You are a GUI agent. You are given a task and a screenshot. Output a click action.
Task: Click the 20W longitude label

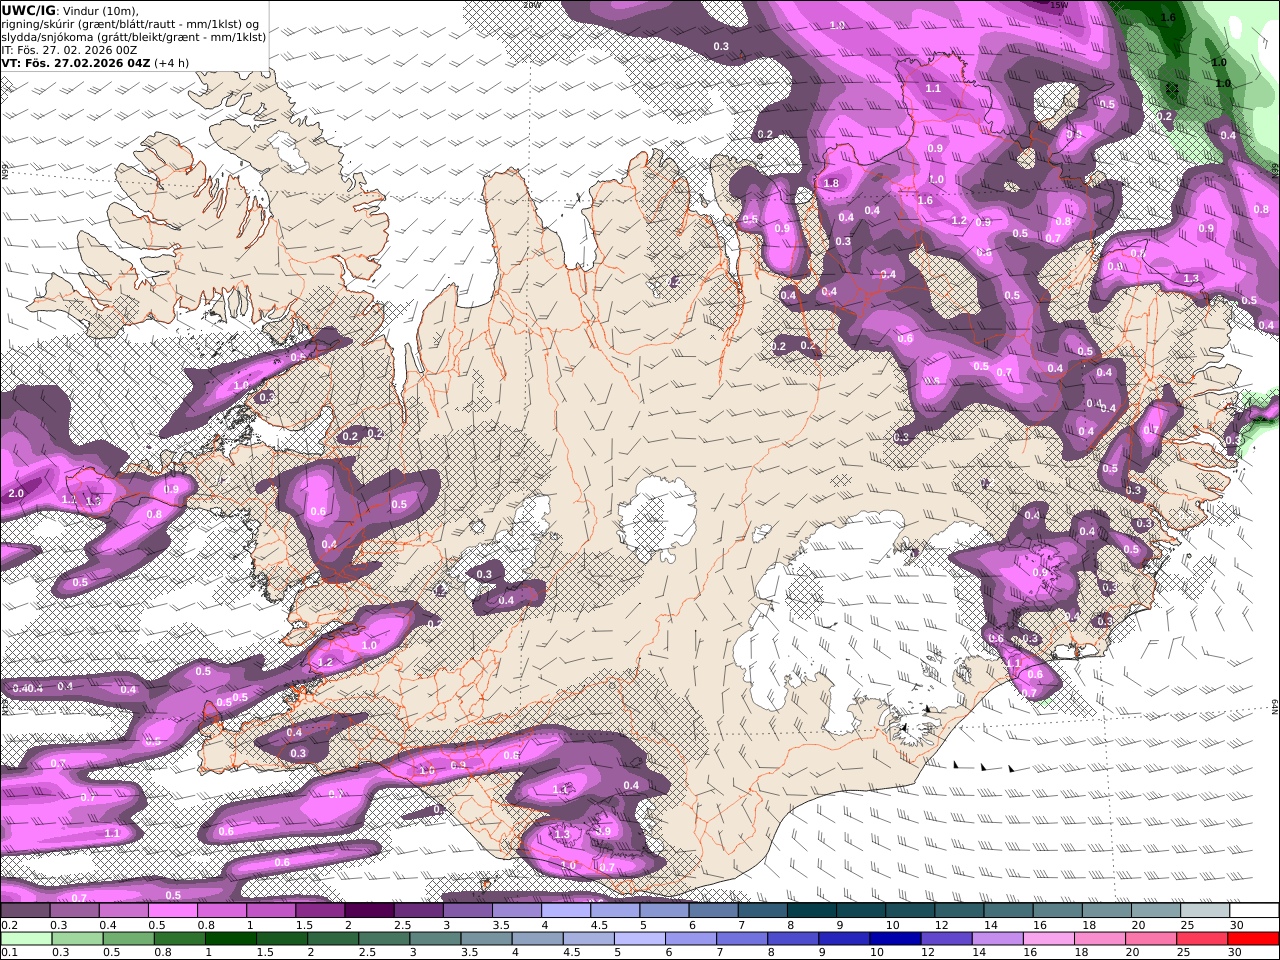[x=532, y=4]
